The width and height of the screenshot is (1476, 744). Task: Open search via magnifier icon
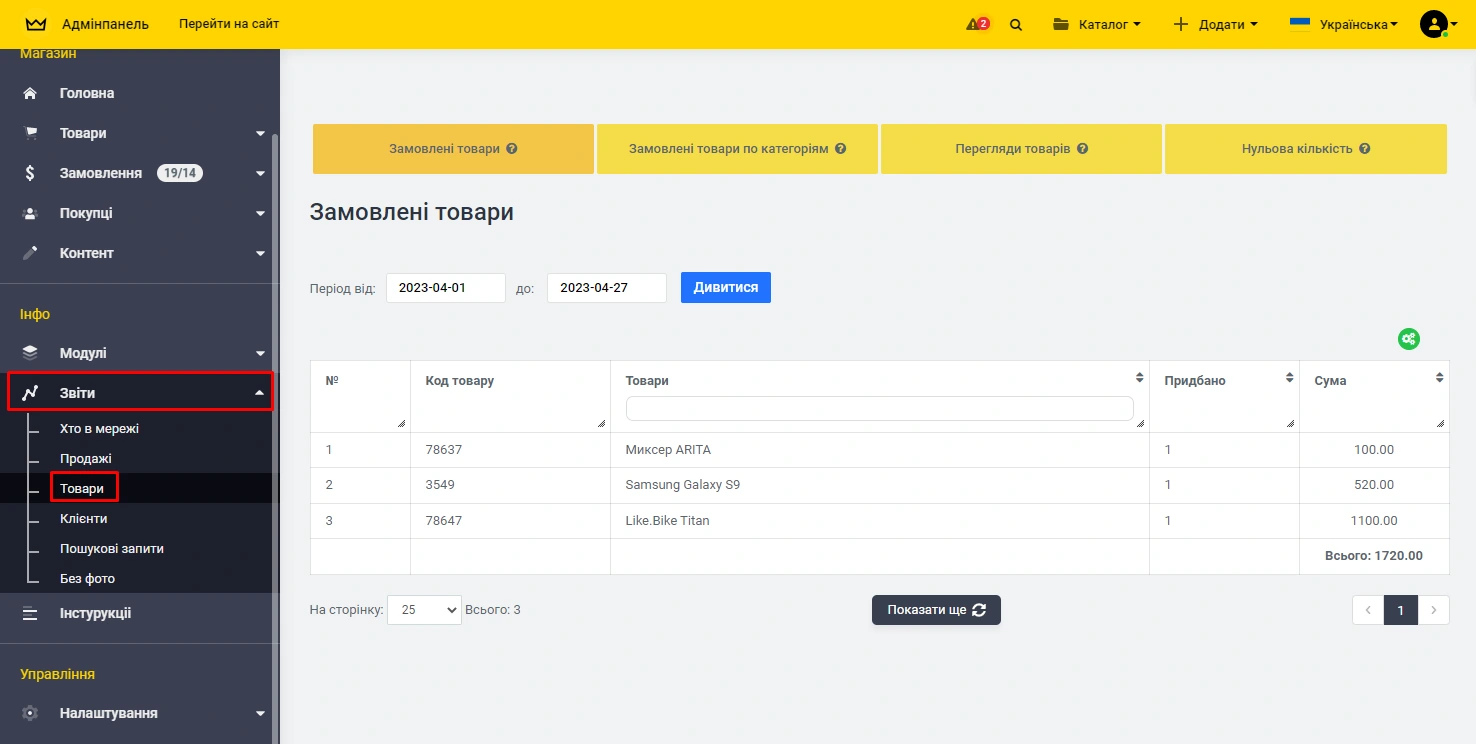[x=1016, y=25]
